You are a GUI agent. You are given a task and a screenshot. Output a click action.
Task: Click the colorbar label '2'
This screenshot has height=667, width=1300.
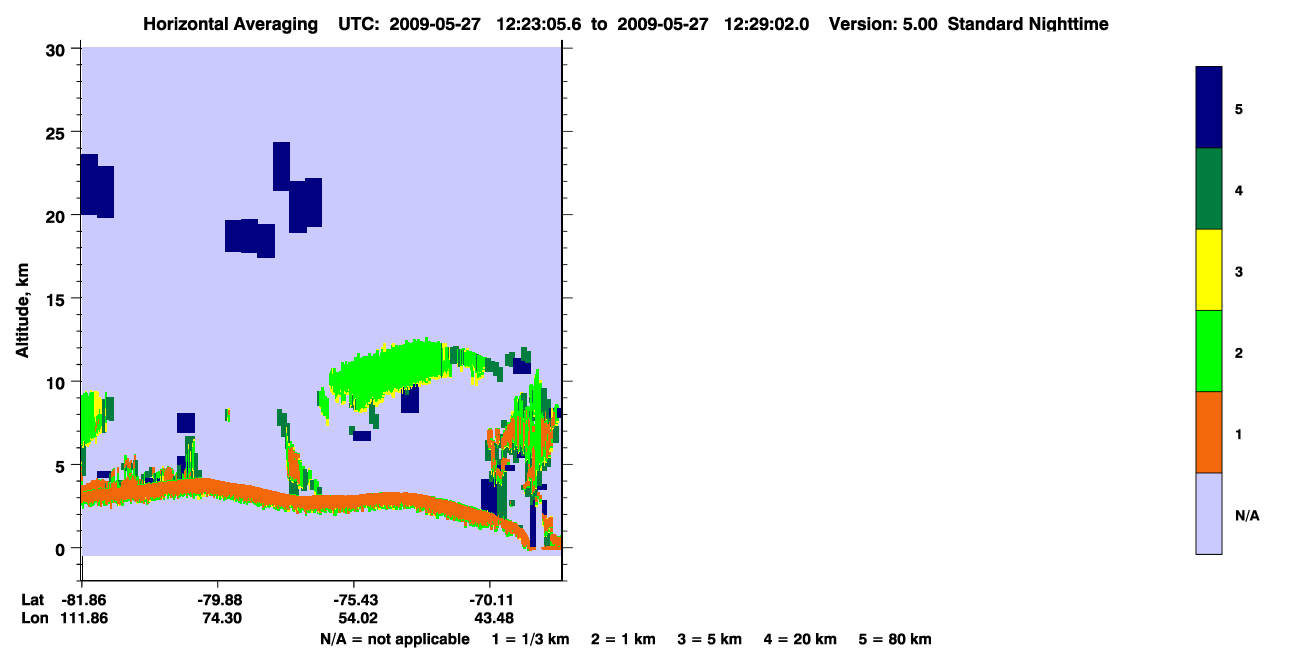pos(1239,353)
